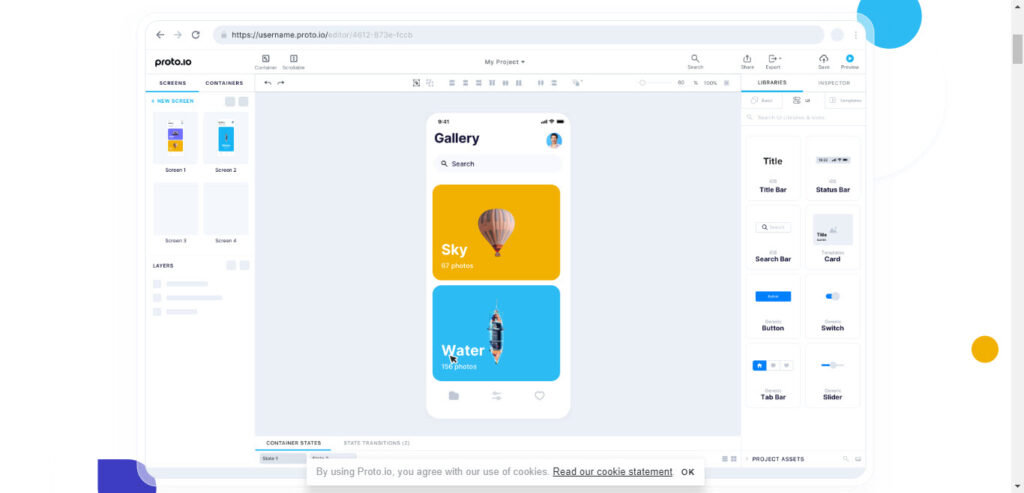This screenshot has width=1024, height=493.
Task: Click the group selection icon in toolbar
Action: [416, 83]
